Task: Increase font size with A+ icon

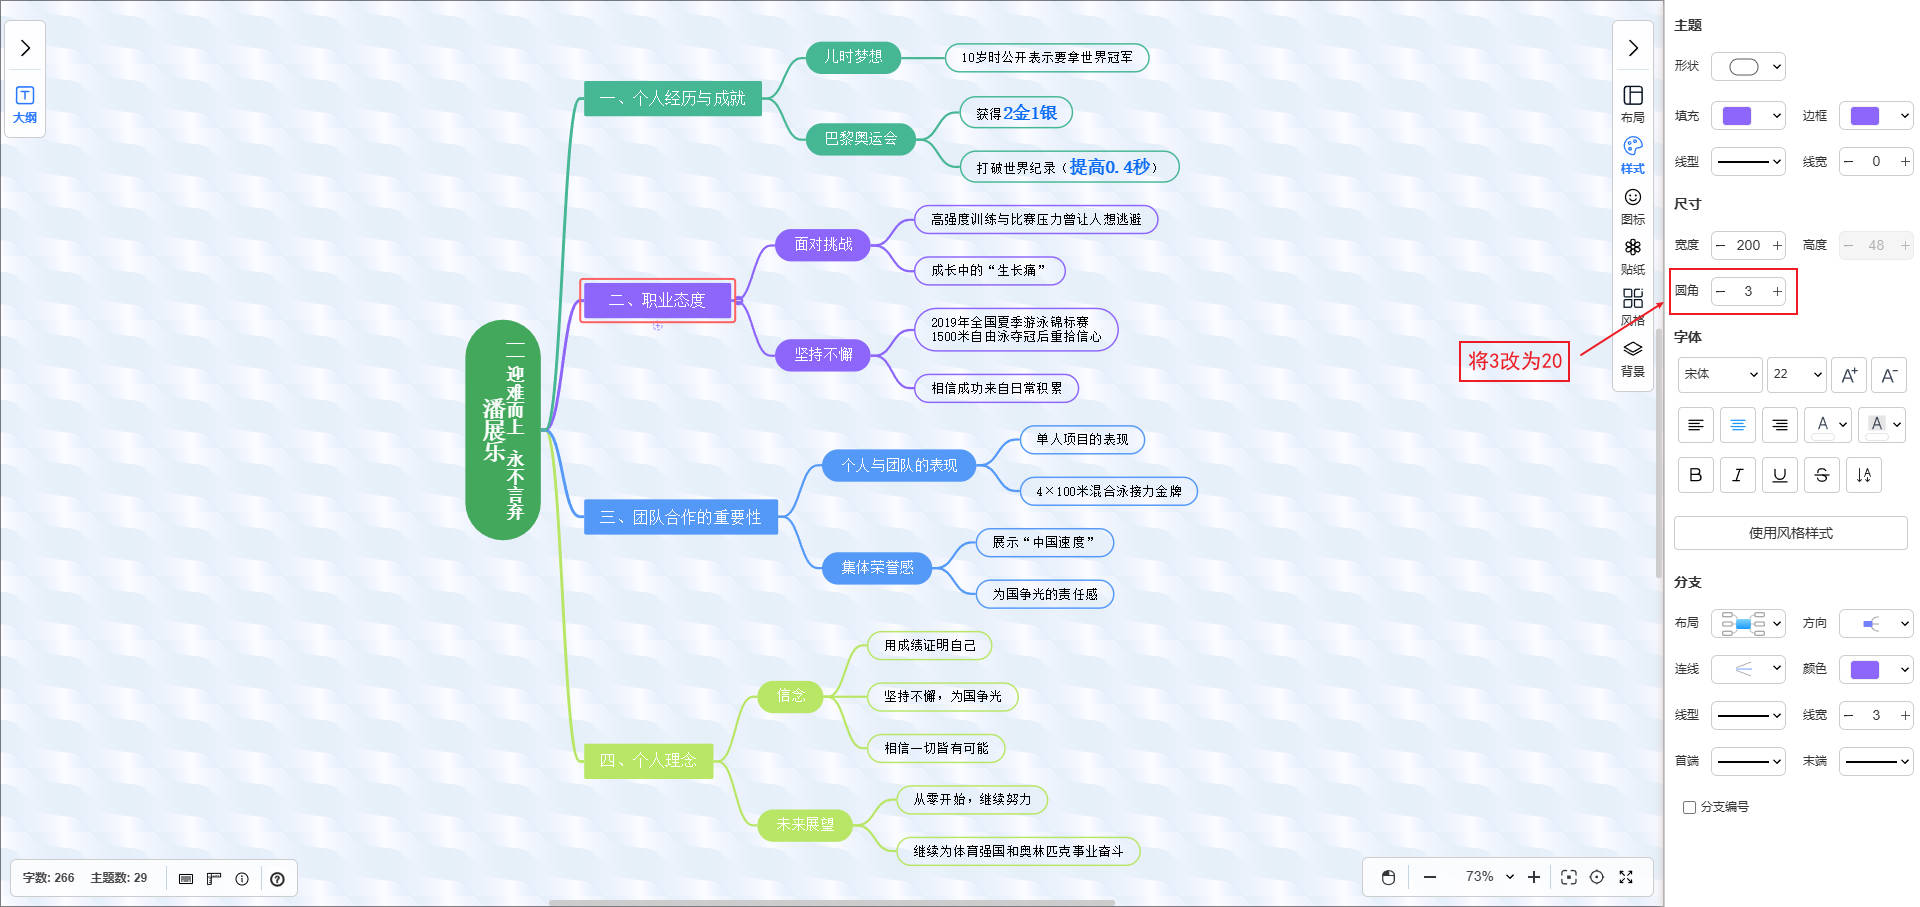Action: click(1849, 375)
